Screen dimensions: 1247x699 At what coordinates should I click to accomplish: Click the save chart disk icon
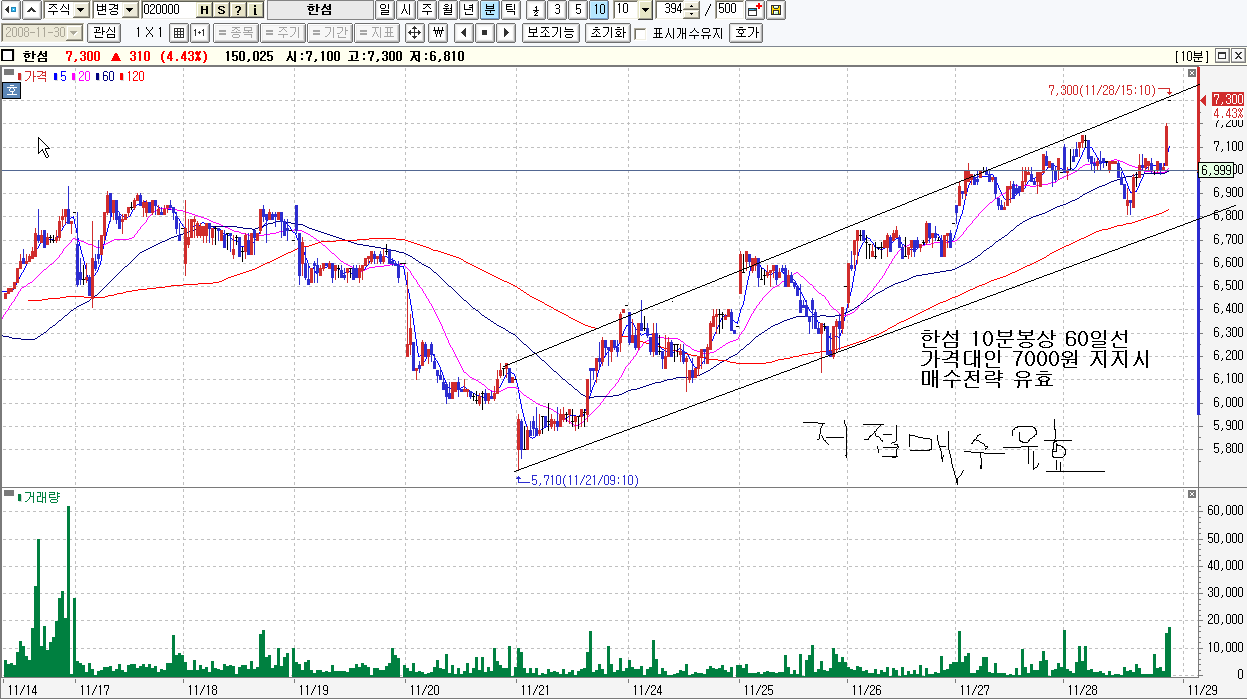tap(776, 10)
